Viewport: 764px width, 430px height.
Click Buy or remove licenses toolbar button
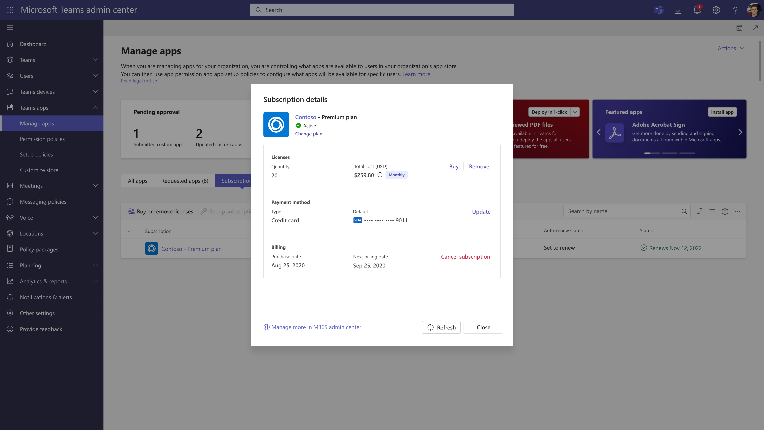click(x=160, y=211)
